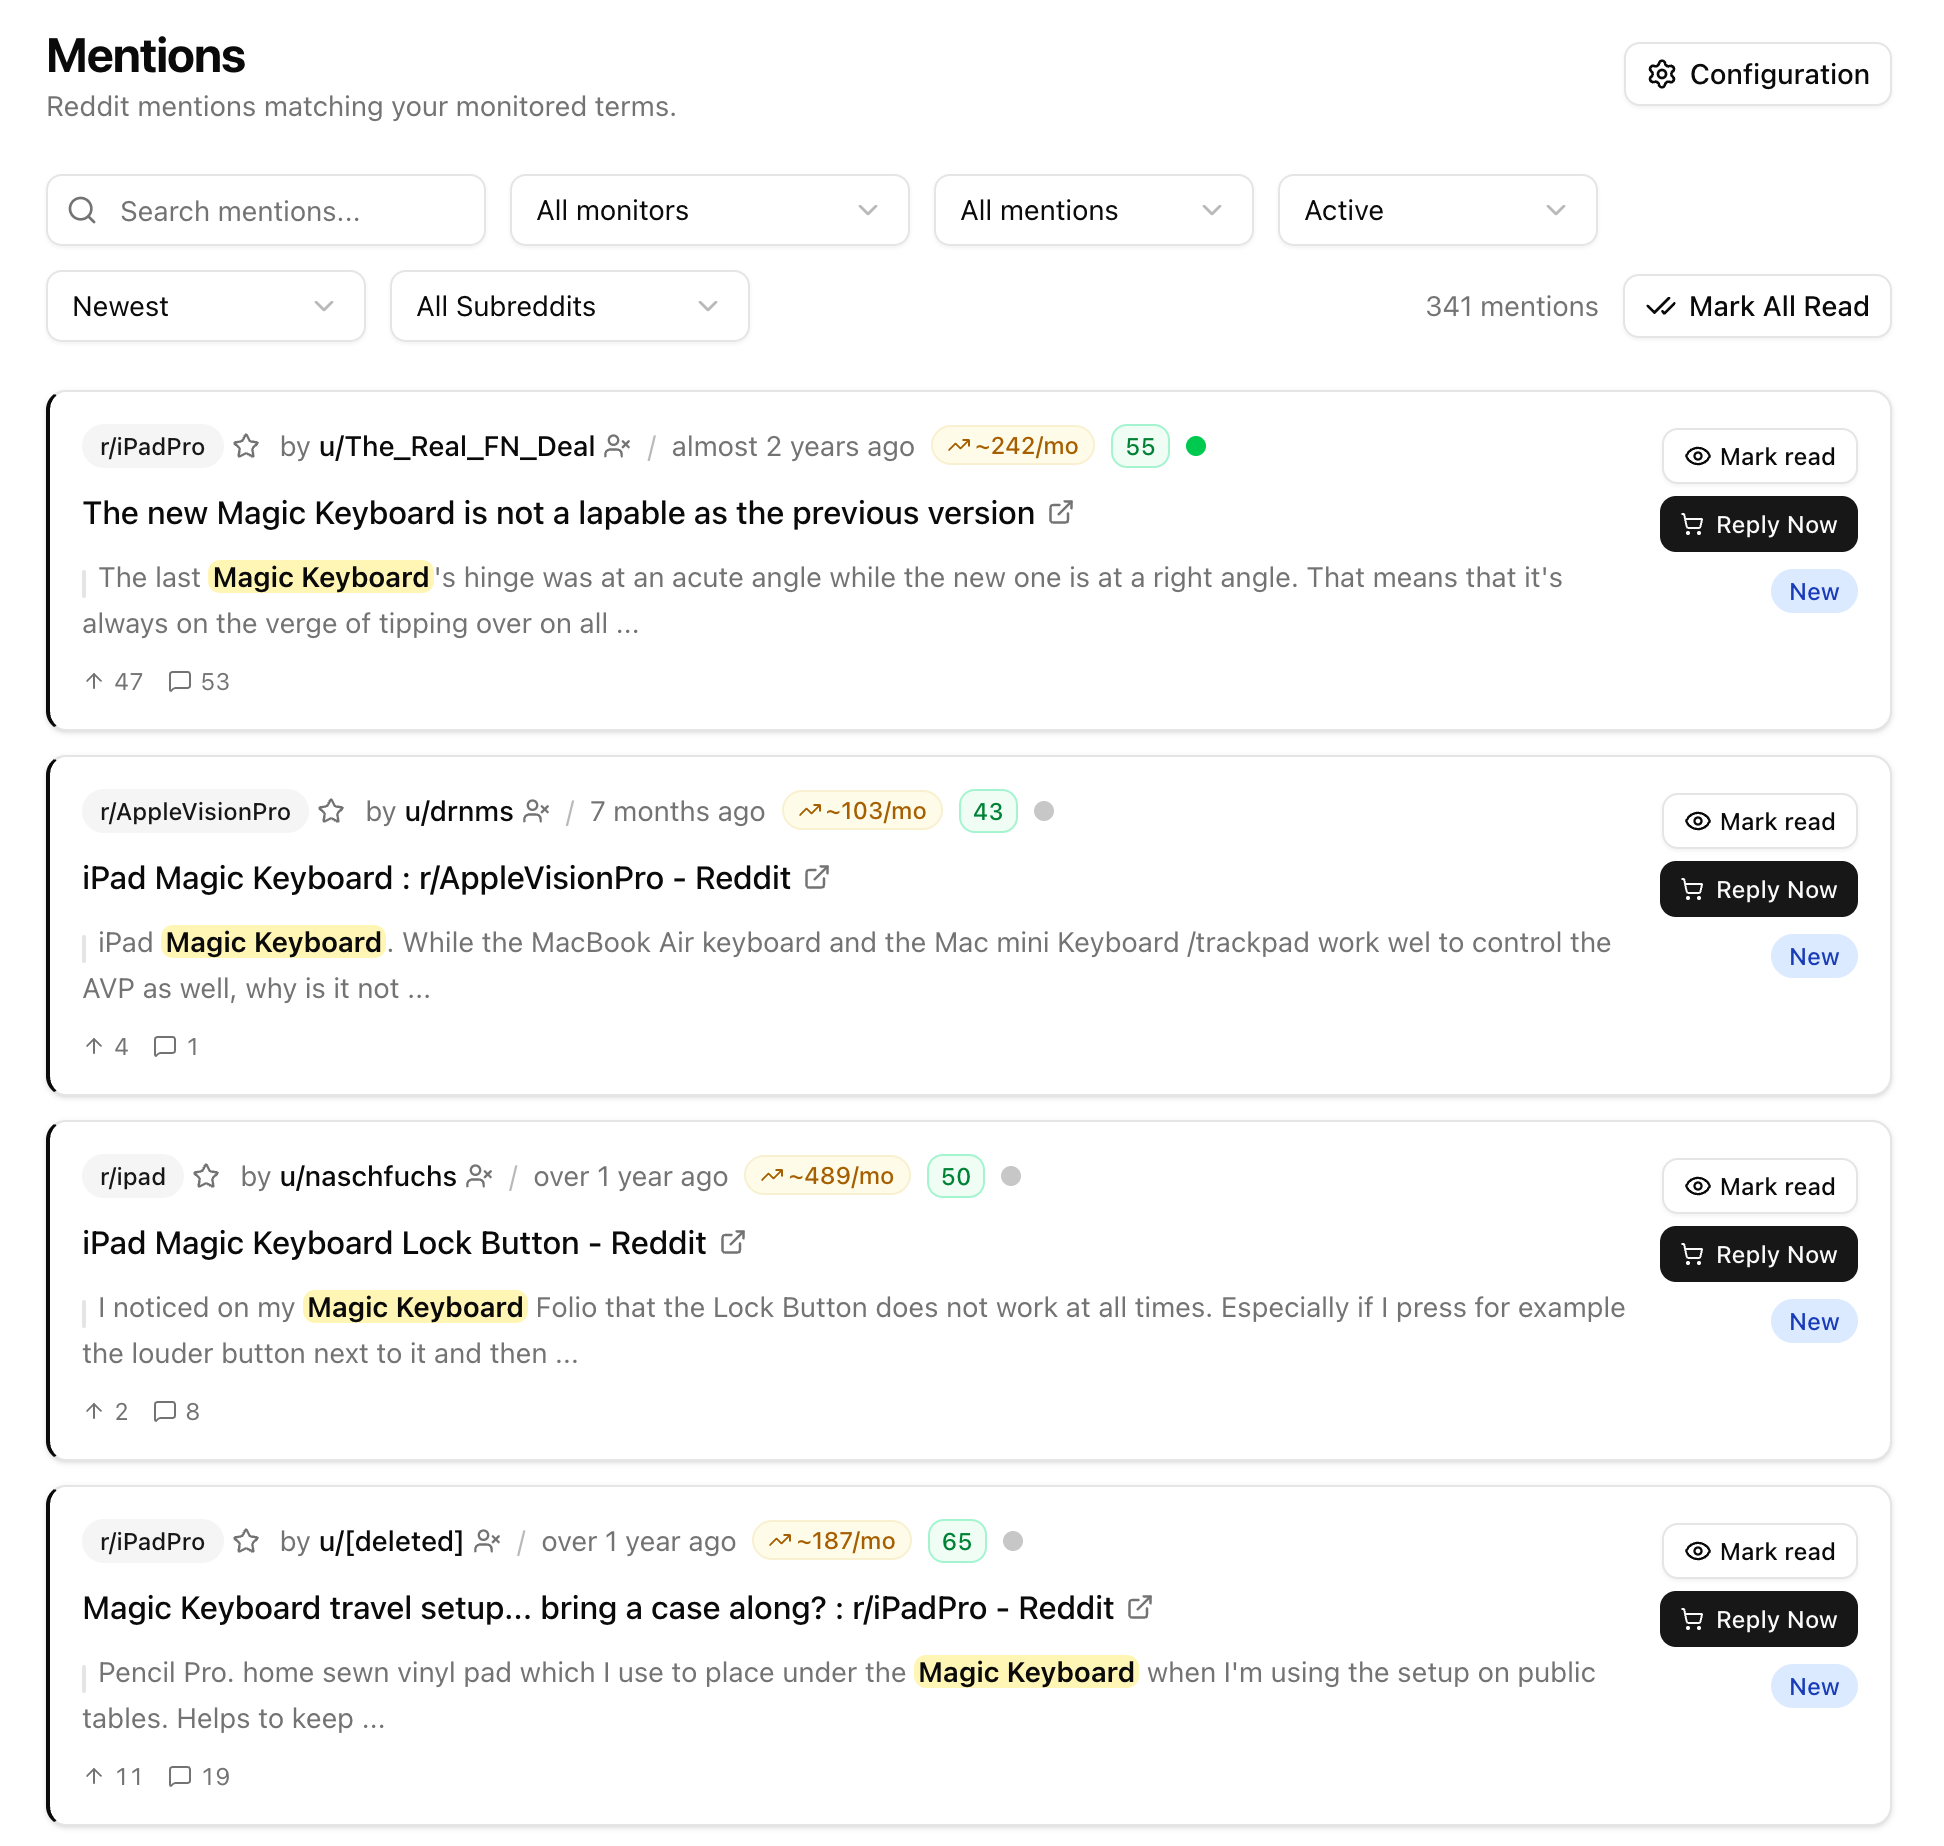Click the eye icon on the top Mark read button

pos(1697,456)
